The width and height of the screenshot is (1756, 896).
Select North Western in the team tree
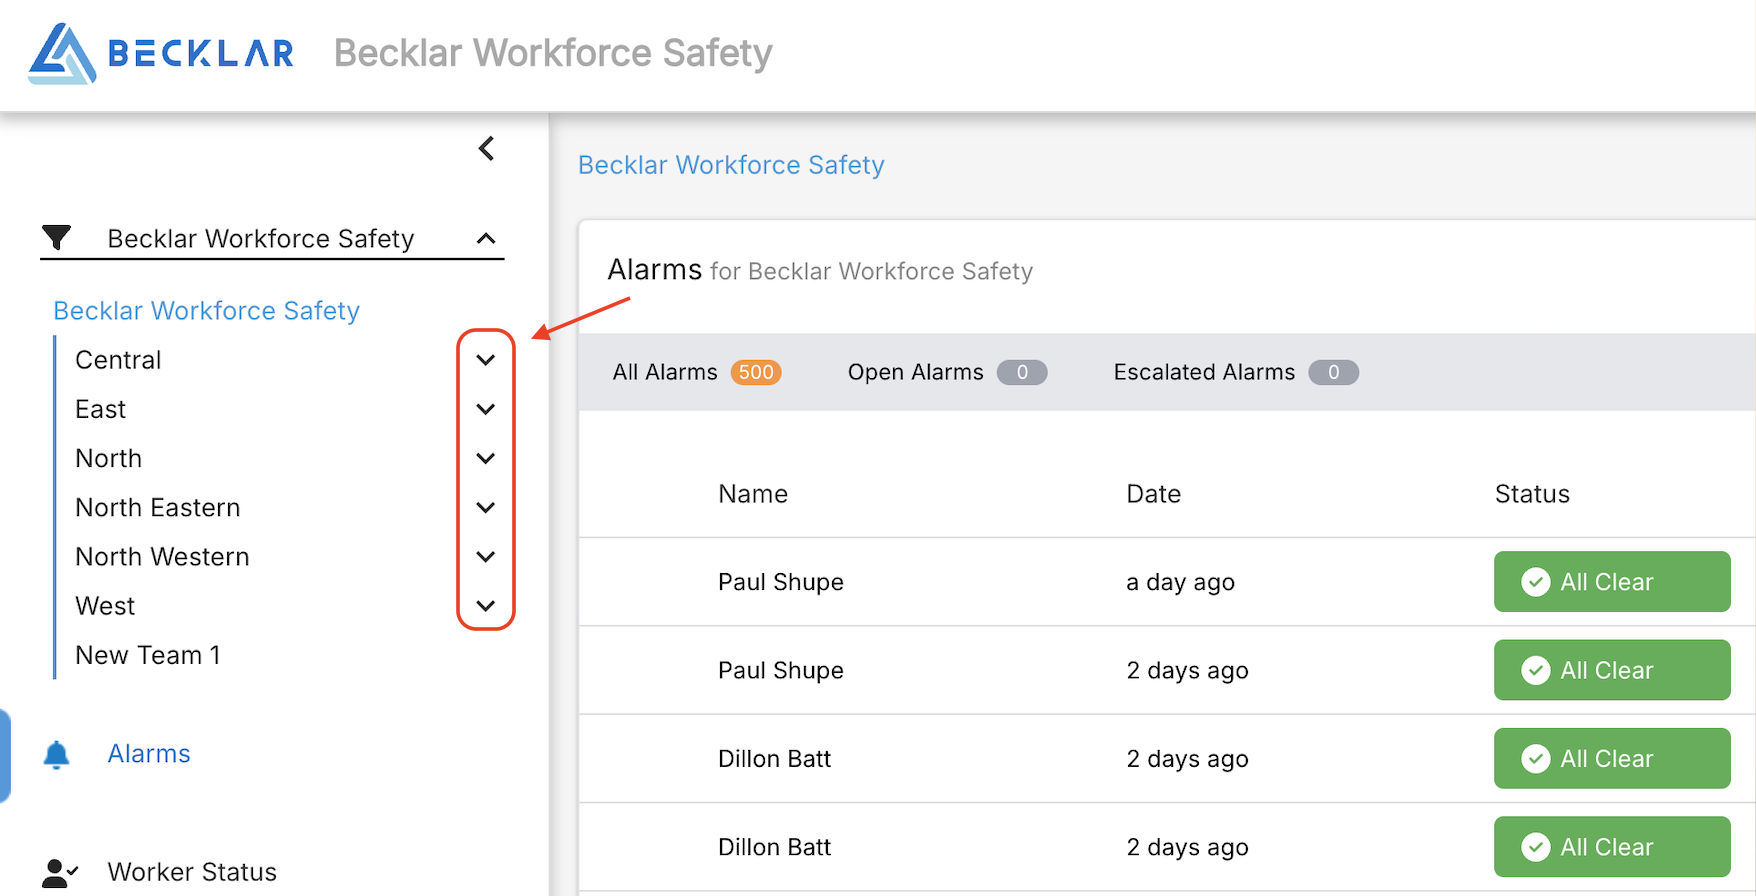tap(162, 556)
